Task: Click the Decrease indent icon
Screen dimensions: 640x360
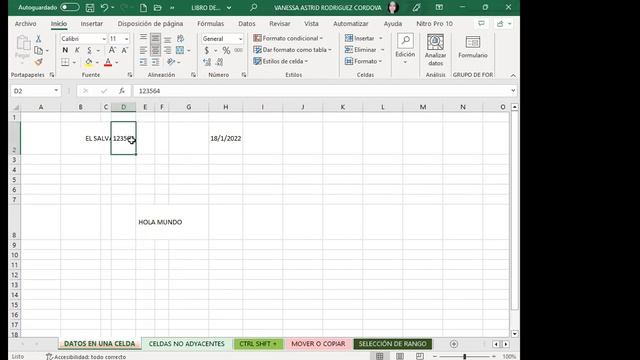Action: tap(143, 62)
